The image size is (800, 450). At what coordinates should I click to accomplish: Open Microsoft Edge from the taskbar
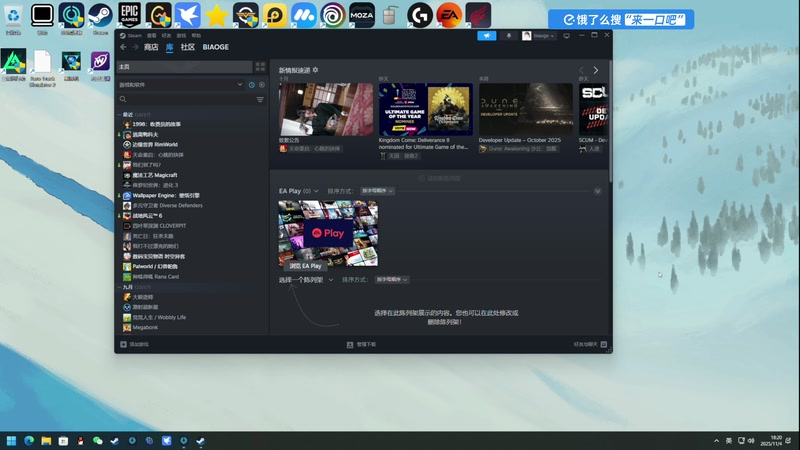[x=29, y=441]
